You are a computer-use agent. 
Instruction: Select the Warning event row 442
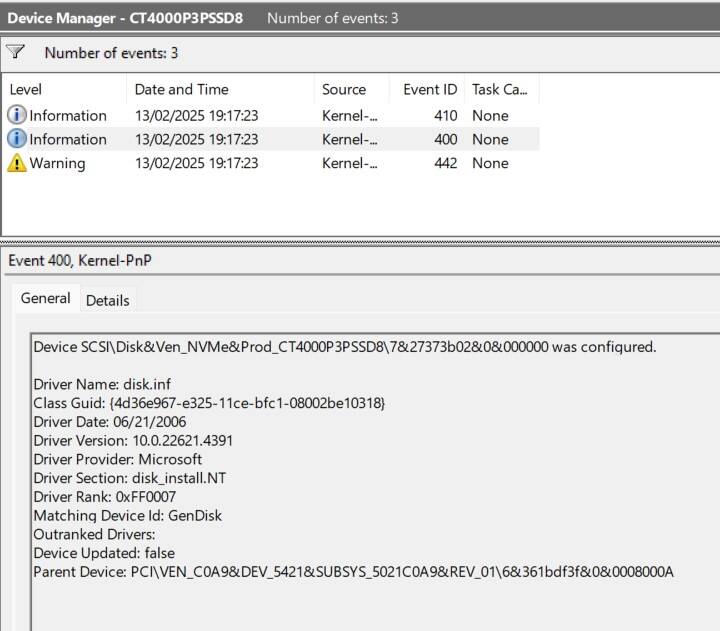pos(271,163)
